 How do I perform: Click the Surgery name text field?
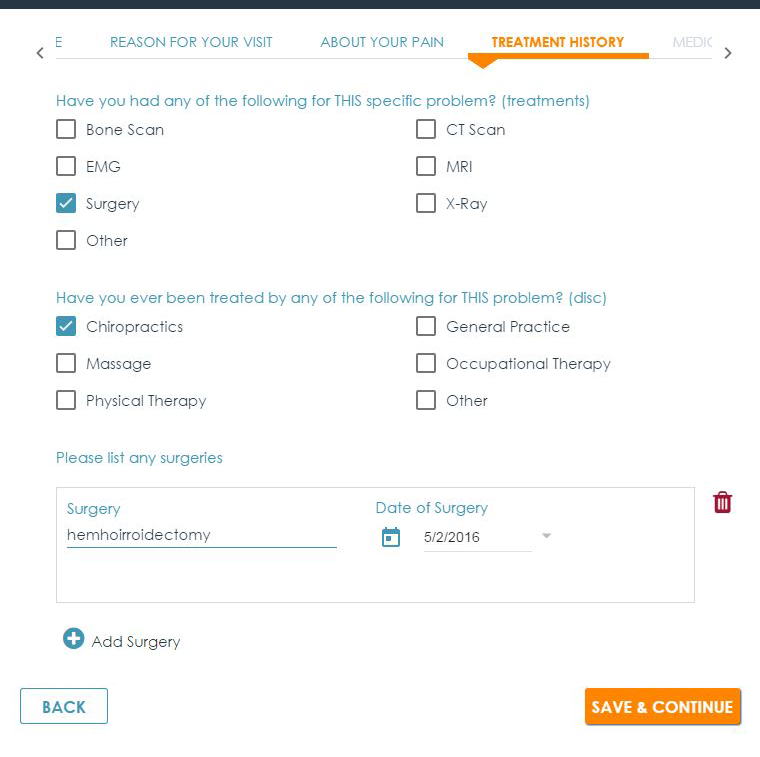(201, 536)
